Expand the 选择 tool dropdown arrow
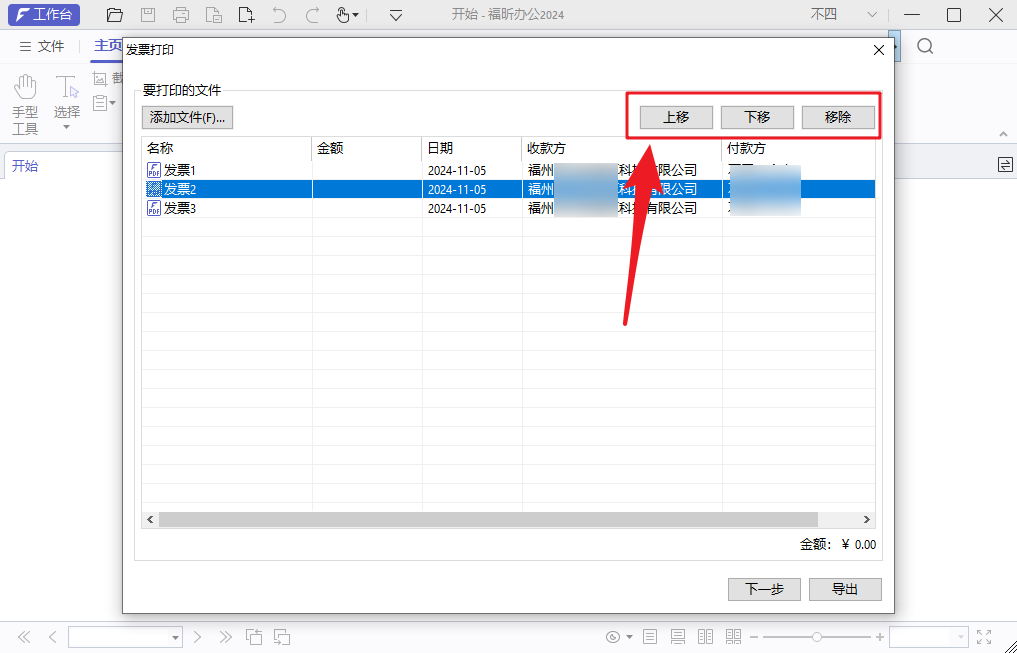 pos(66,122)
